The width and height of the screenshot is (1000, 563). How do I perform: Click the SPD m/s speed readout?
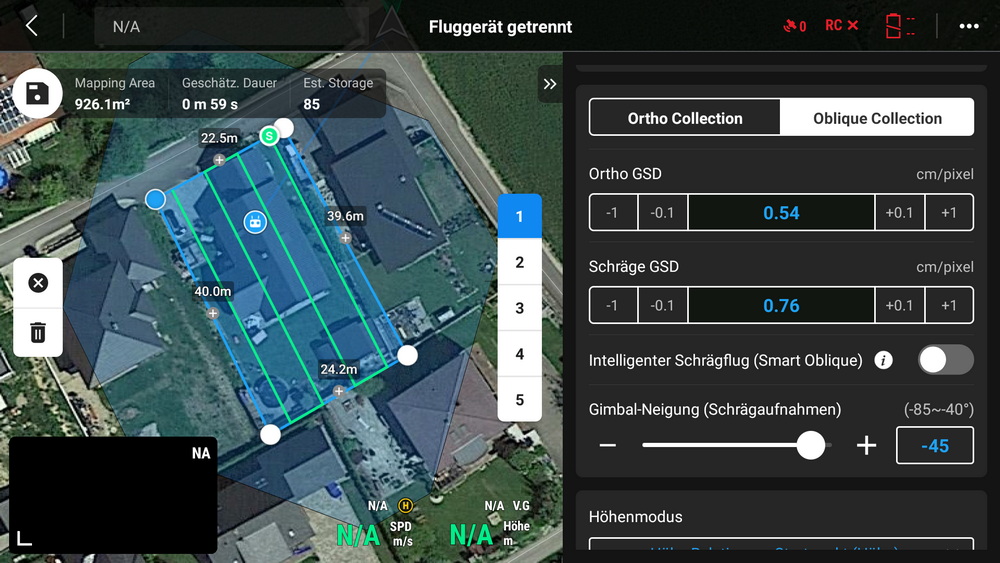(x=375, y=534)
